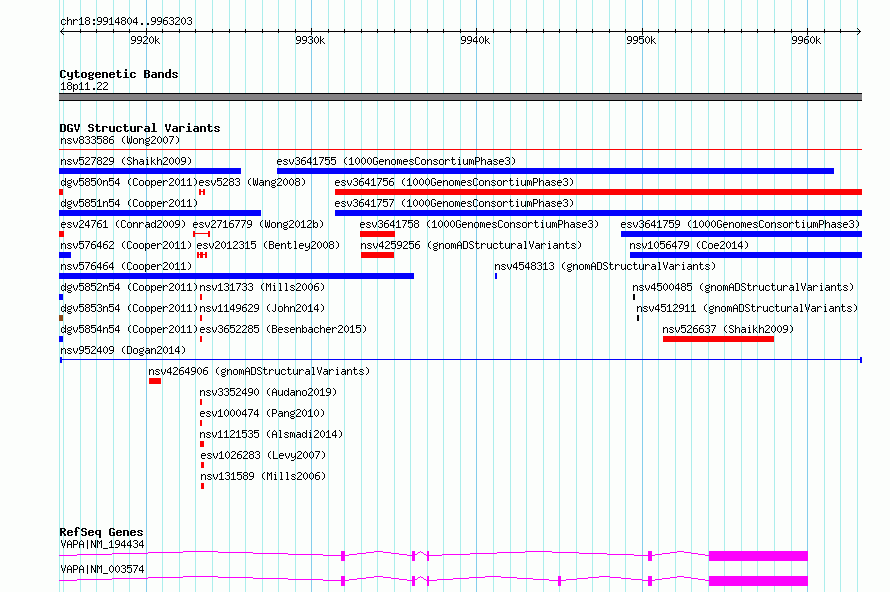Open nsv3352490 (Audano2019) label
The height and width of the screenshot is (592, 890).
click(268, 392)
